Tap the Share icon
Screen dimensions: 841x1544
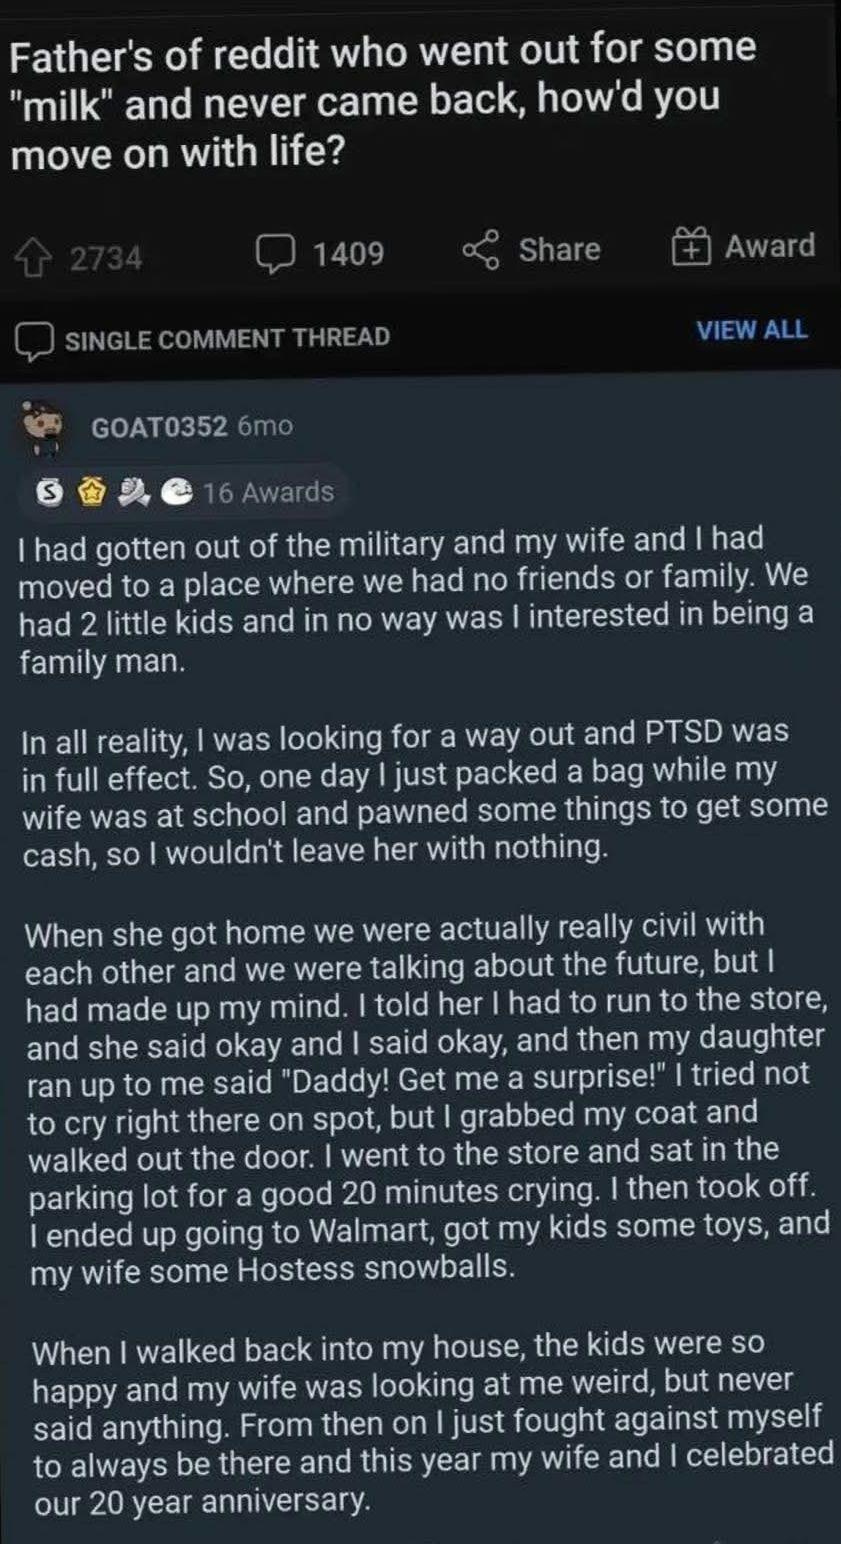(479, 250)
